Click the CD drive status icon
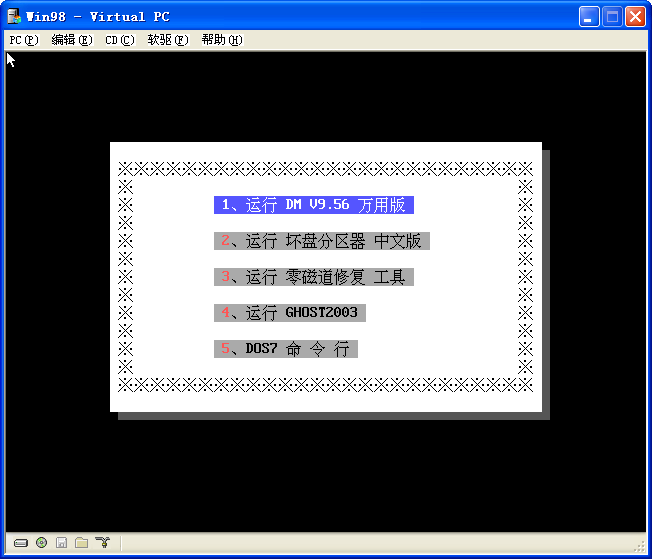 tap(41, 542)
